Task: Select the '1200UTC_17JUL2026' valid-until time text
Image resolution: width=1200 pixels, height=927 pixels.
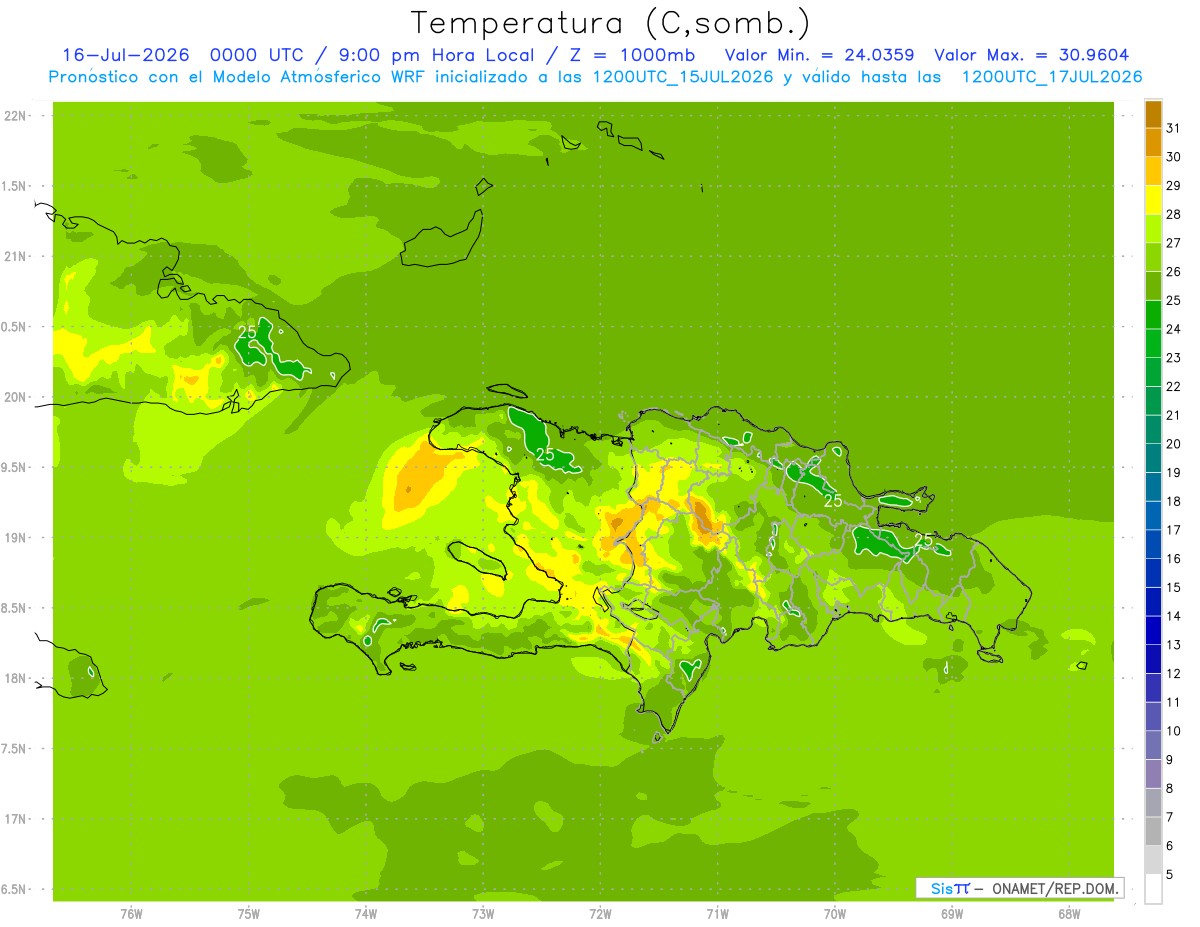Action: (x=1052, y=77)
